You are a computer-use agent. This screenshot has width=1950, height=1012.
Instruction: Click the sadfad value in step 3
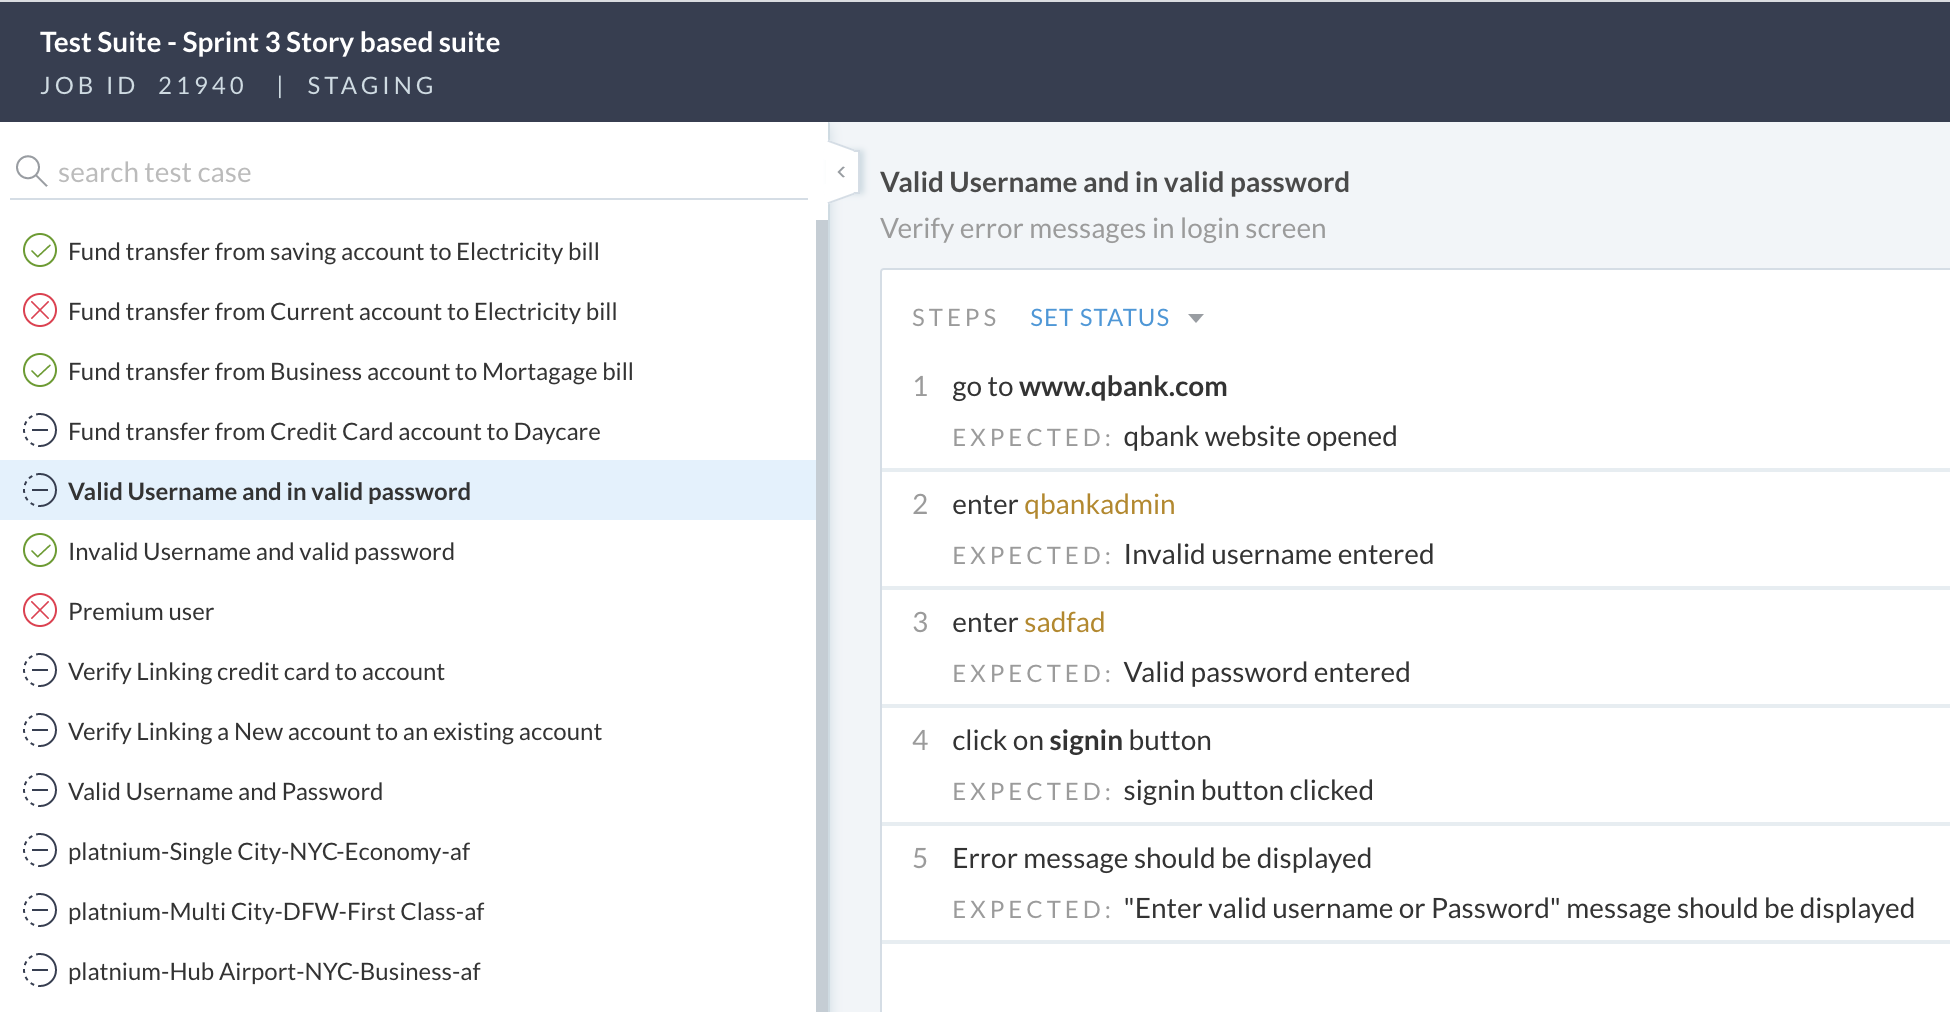[x=1064, y=623]
